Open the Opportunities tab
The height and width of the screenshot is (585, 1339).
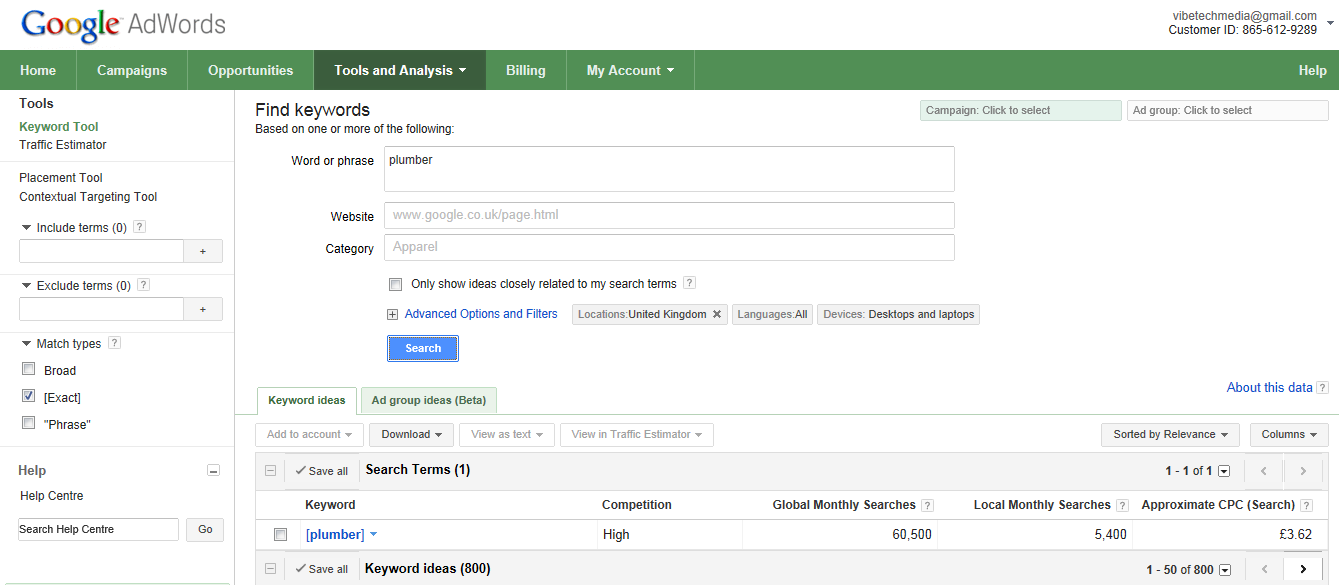[251, 70]
